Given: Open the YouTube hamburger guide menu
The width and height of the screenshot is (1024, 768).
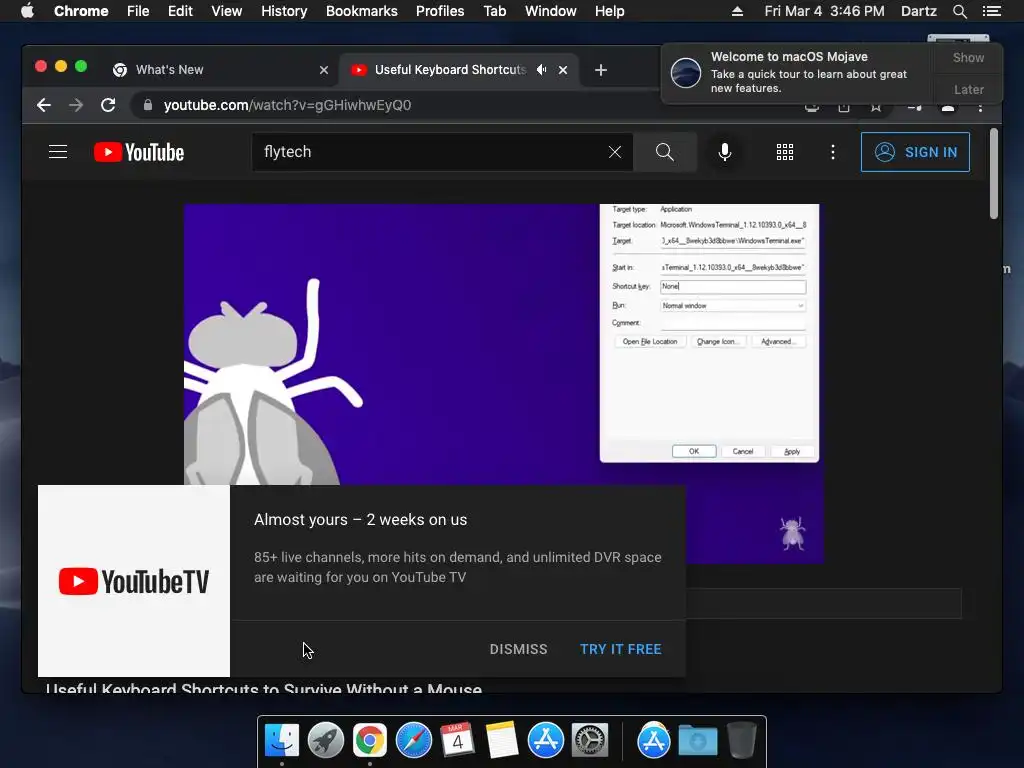Looking at the screenshot, I should coord(58,152).
